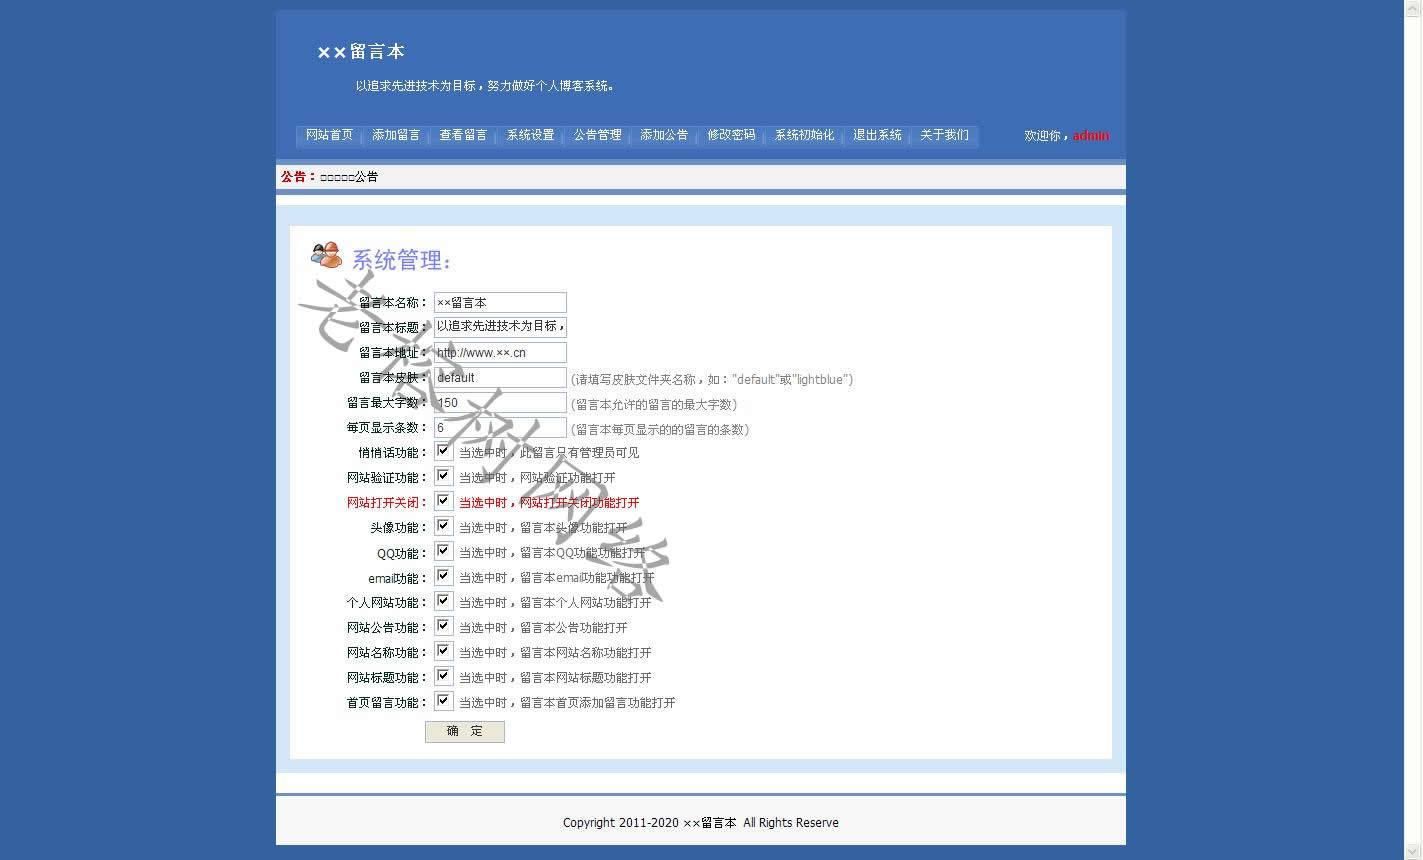Screen dimensions: 1423x860
Task: Click the 留言最大字数 input field
Action: pos(500,403)
